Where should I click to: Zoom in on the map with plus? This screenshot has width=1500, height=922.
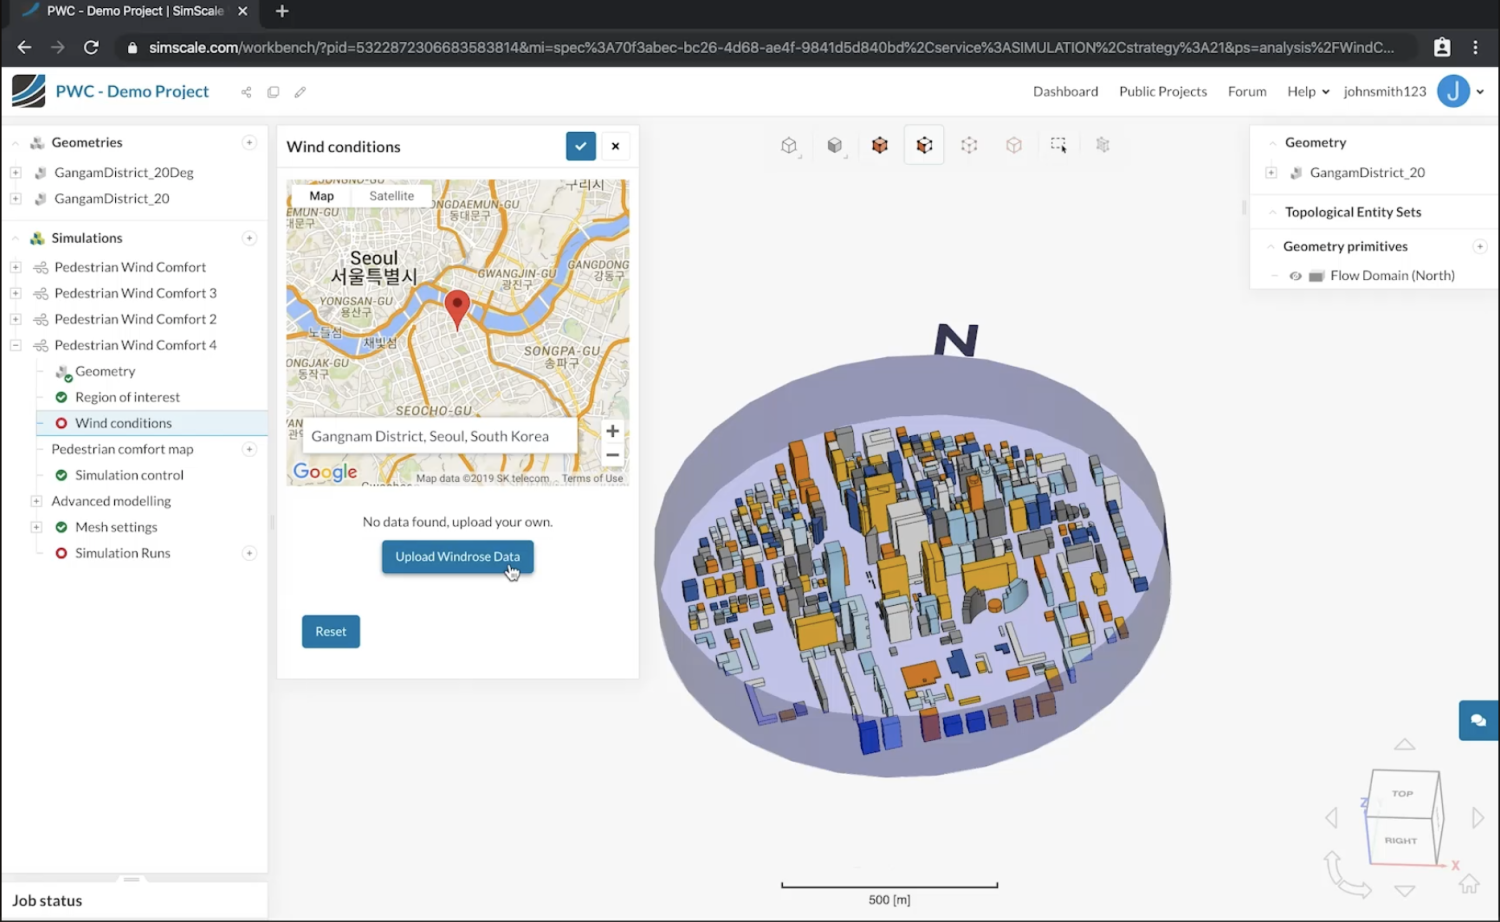coord(612,431)
